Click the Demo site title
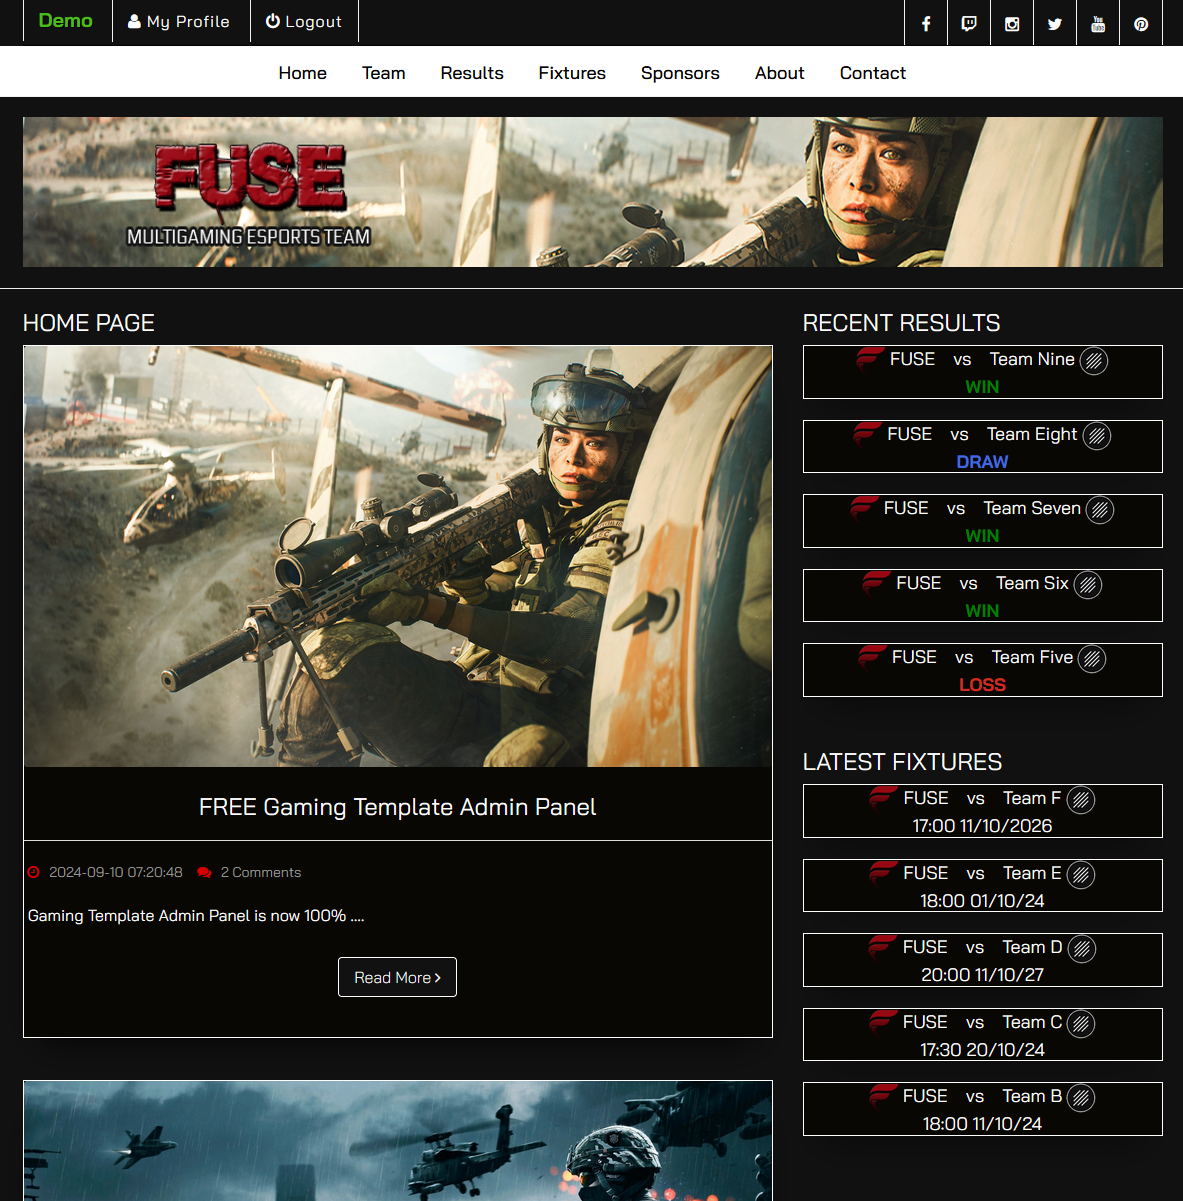The width and height of the screenshot is (1183, 1201). click(65, 21)
